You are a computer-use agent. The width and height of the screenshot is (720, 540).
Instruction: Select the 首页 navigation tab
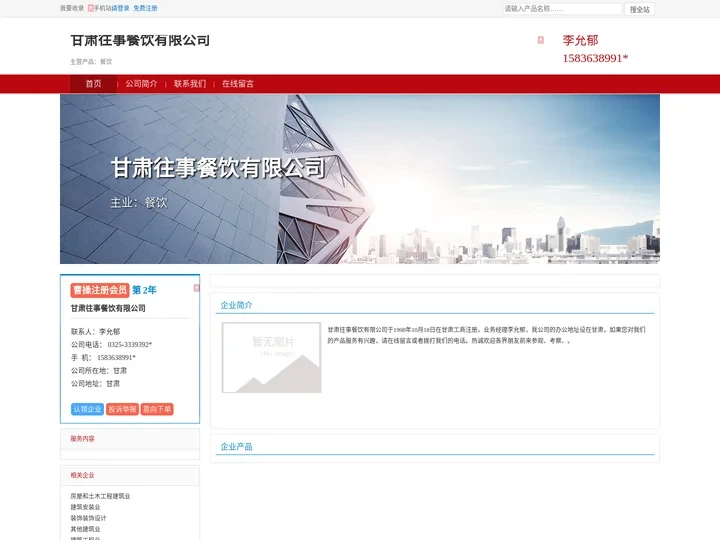click(x=93, y=84)
